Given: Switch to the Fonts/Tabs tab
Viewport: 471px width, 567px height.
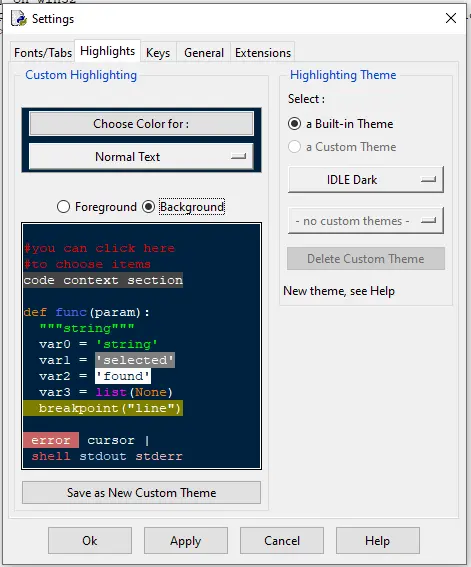Looking at the screenshot, I should click(x=43, y=53).
